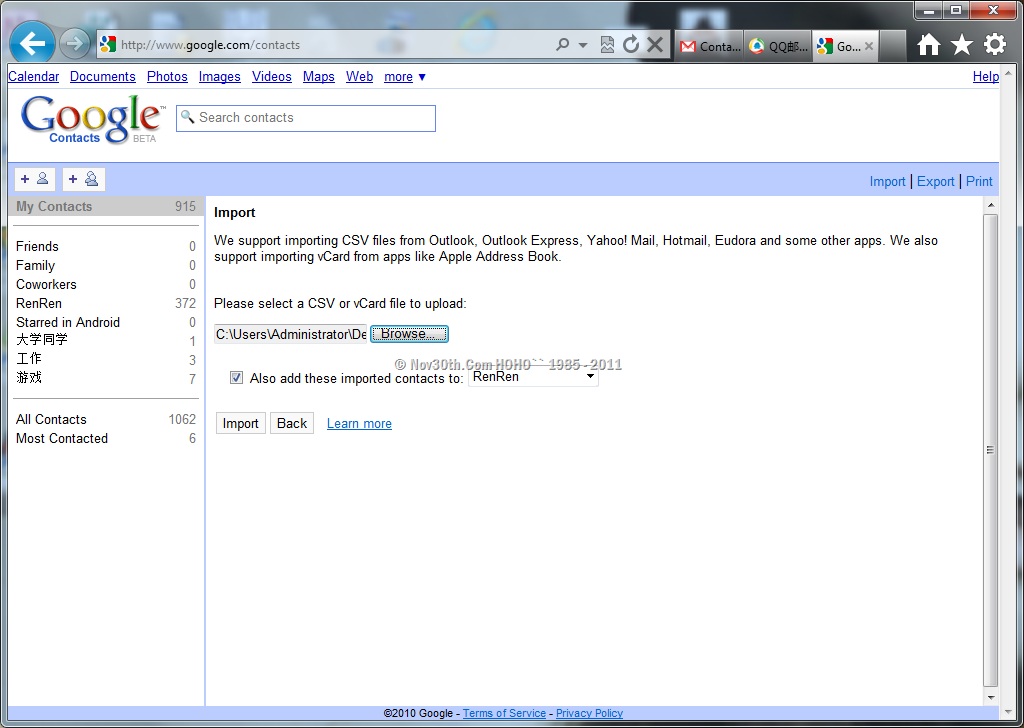Click the add new contact icon
The width and height of the screenshot is (1024, 728).
click(34, 179)
